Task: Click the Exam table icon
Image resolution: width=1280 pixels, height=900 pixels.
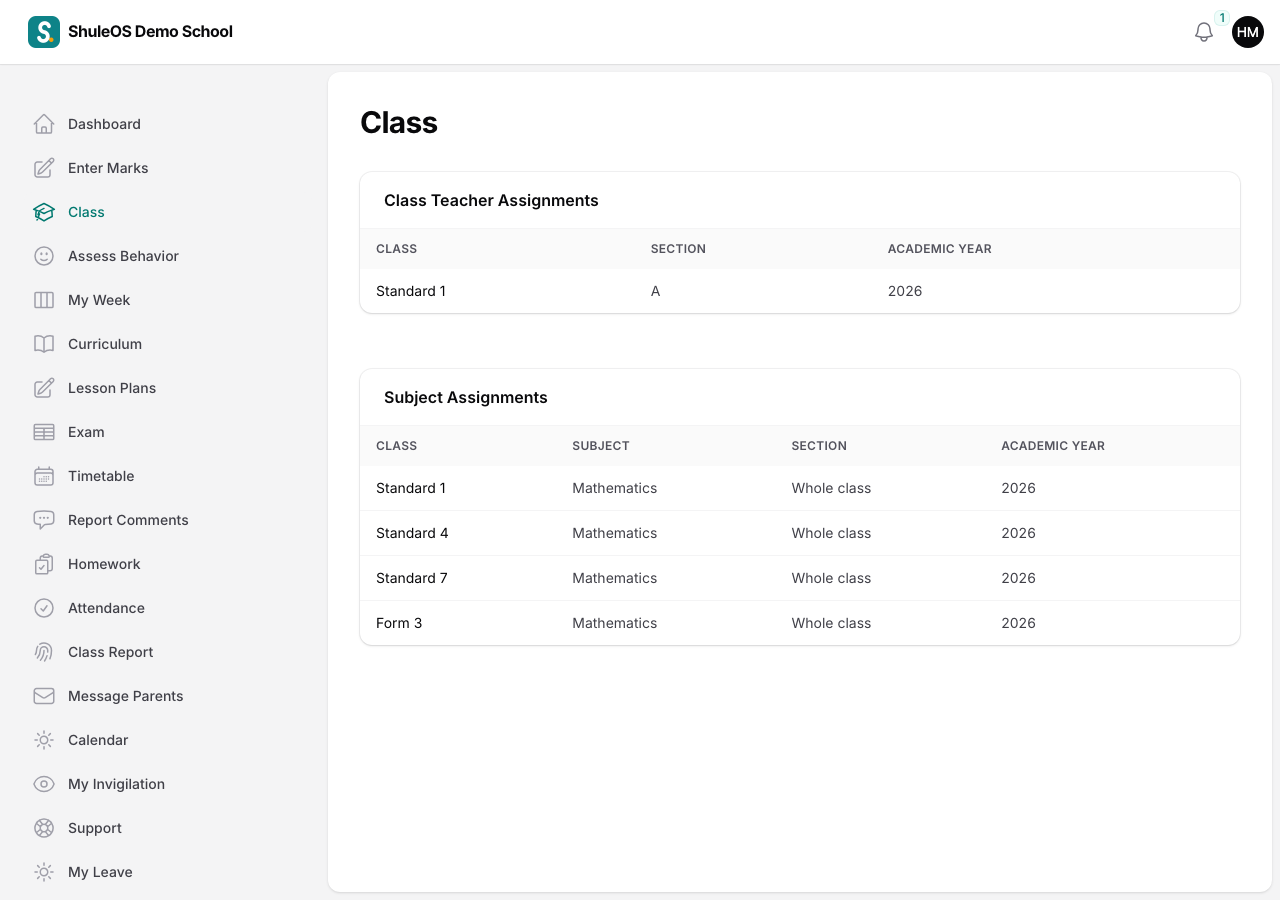Action: coord(44,432)
